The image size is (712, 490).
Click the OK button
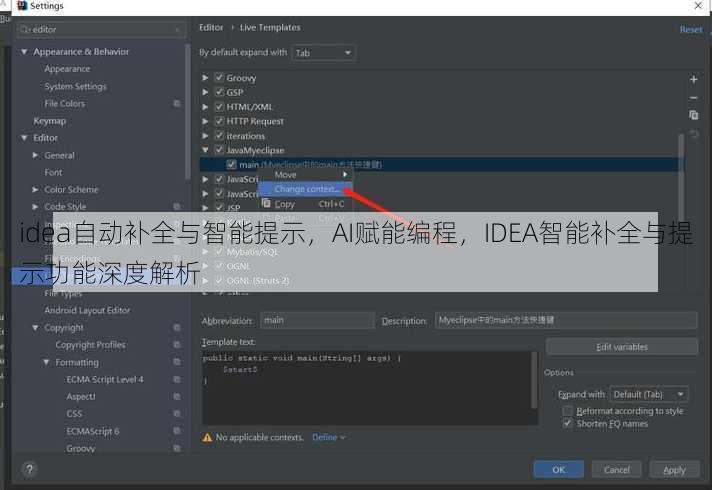559,469
